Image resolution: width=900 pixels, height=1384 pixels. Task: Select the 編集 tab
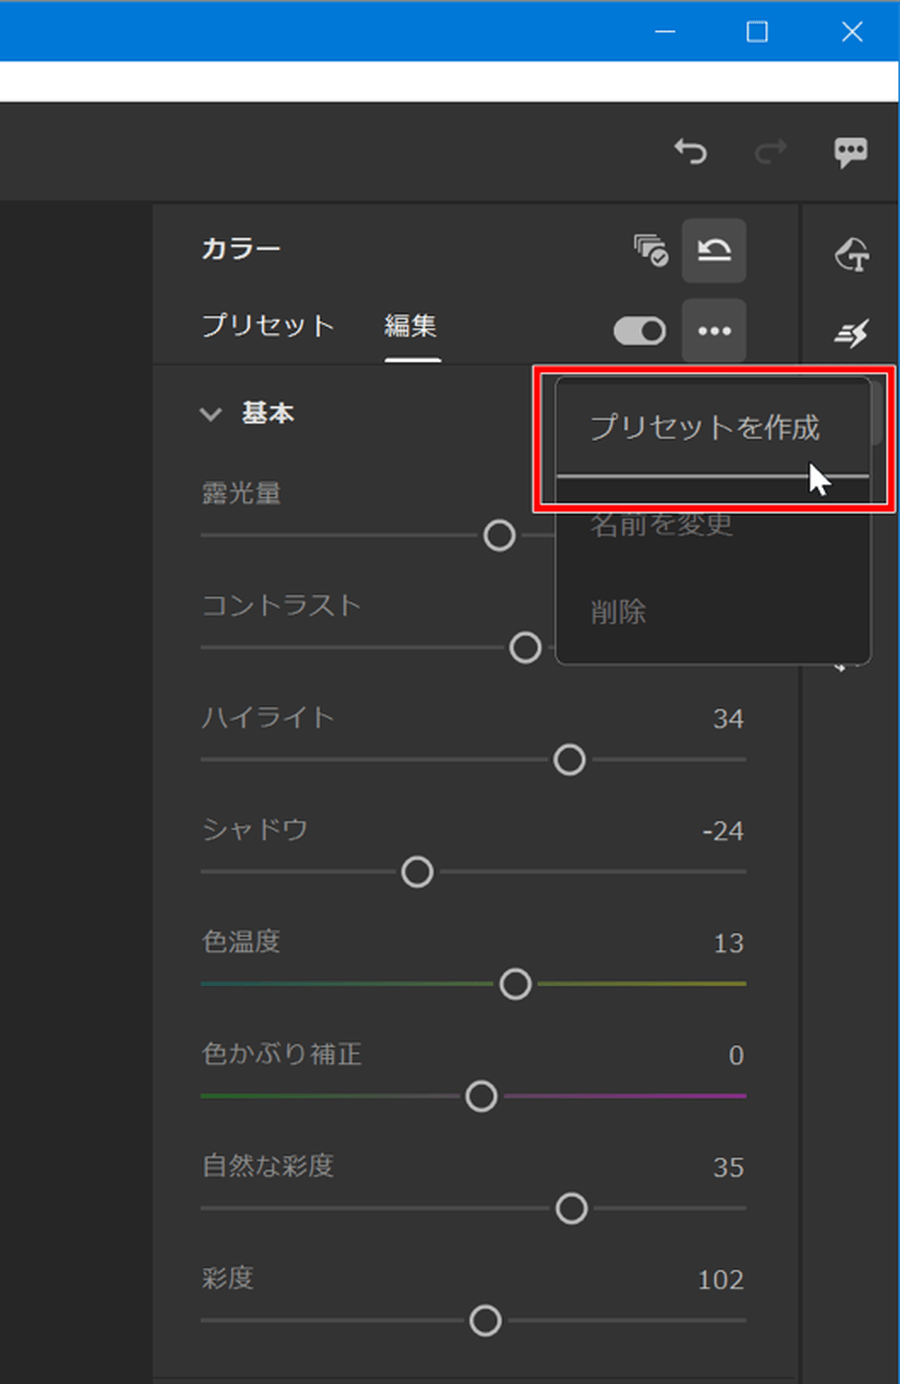tap(411, 326)
